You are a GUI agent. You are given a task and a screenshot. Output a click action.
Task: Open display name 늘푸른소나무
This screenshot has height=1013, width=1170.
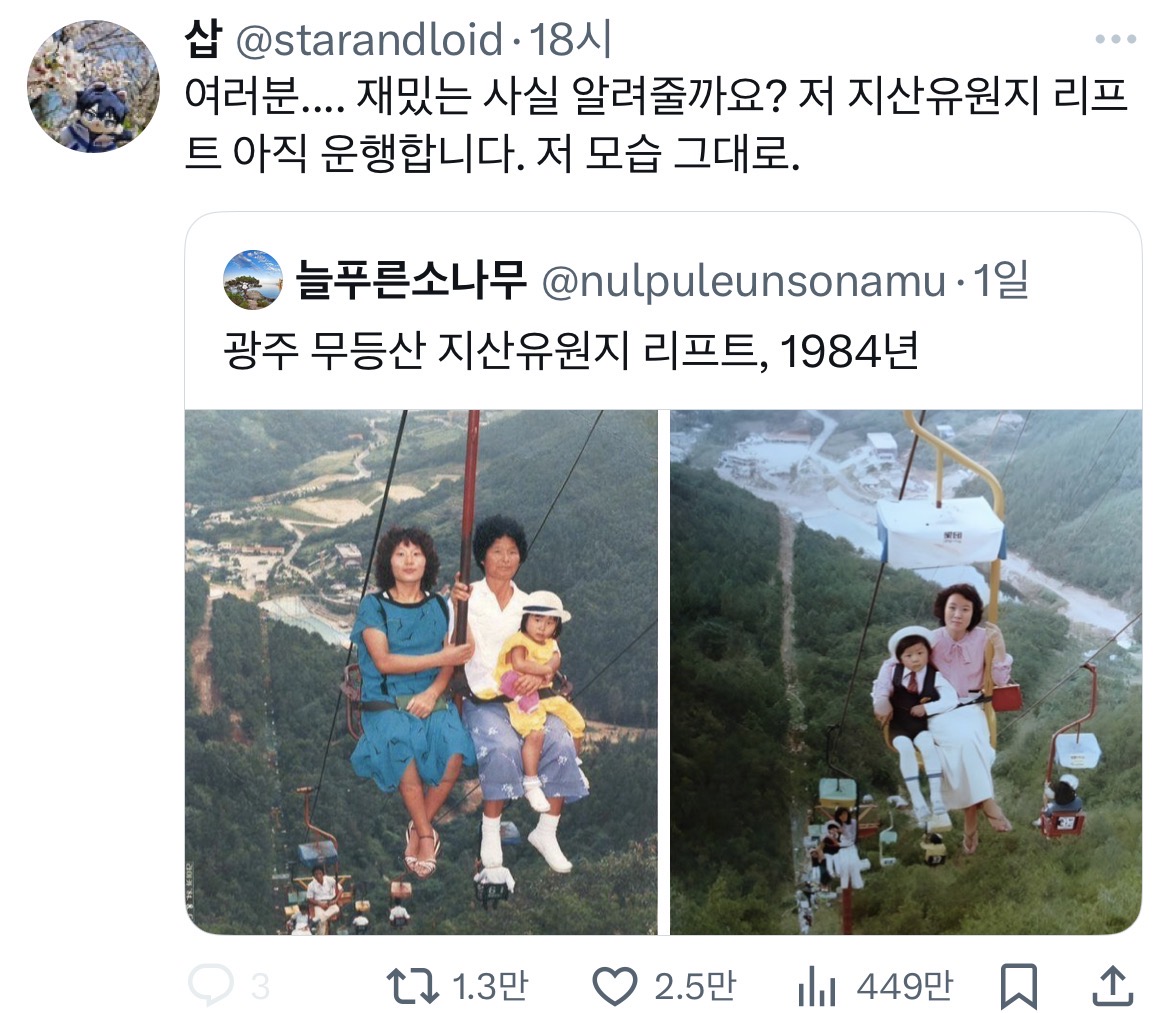pyautogui.click(x=411, y=280)
